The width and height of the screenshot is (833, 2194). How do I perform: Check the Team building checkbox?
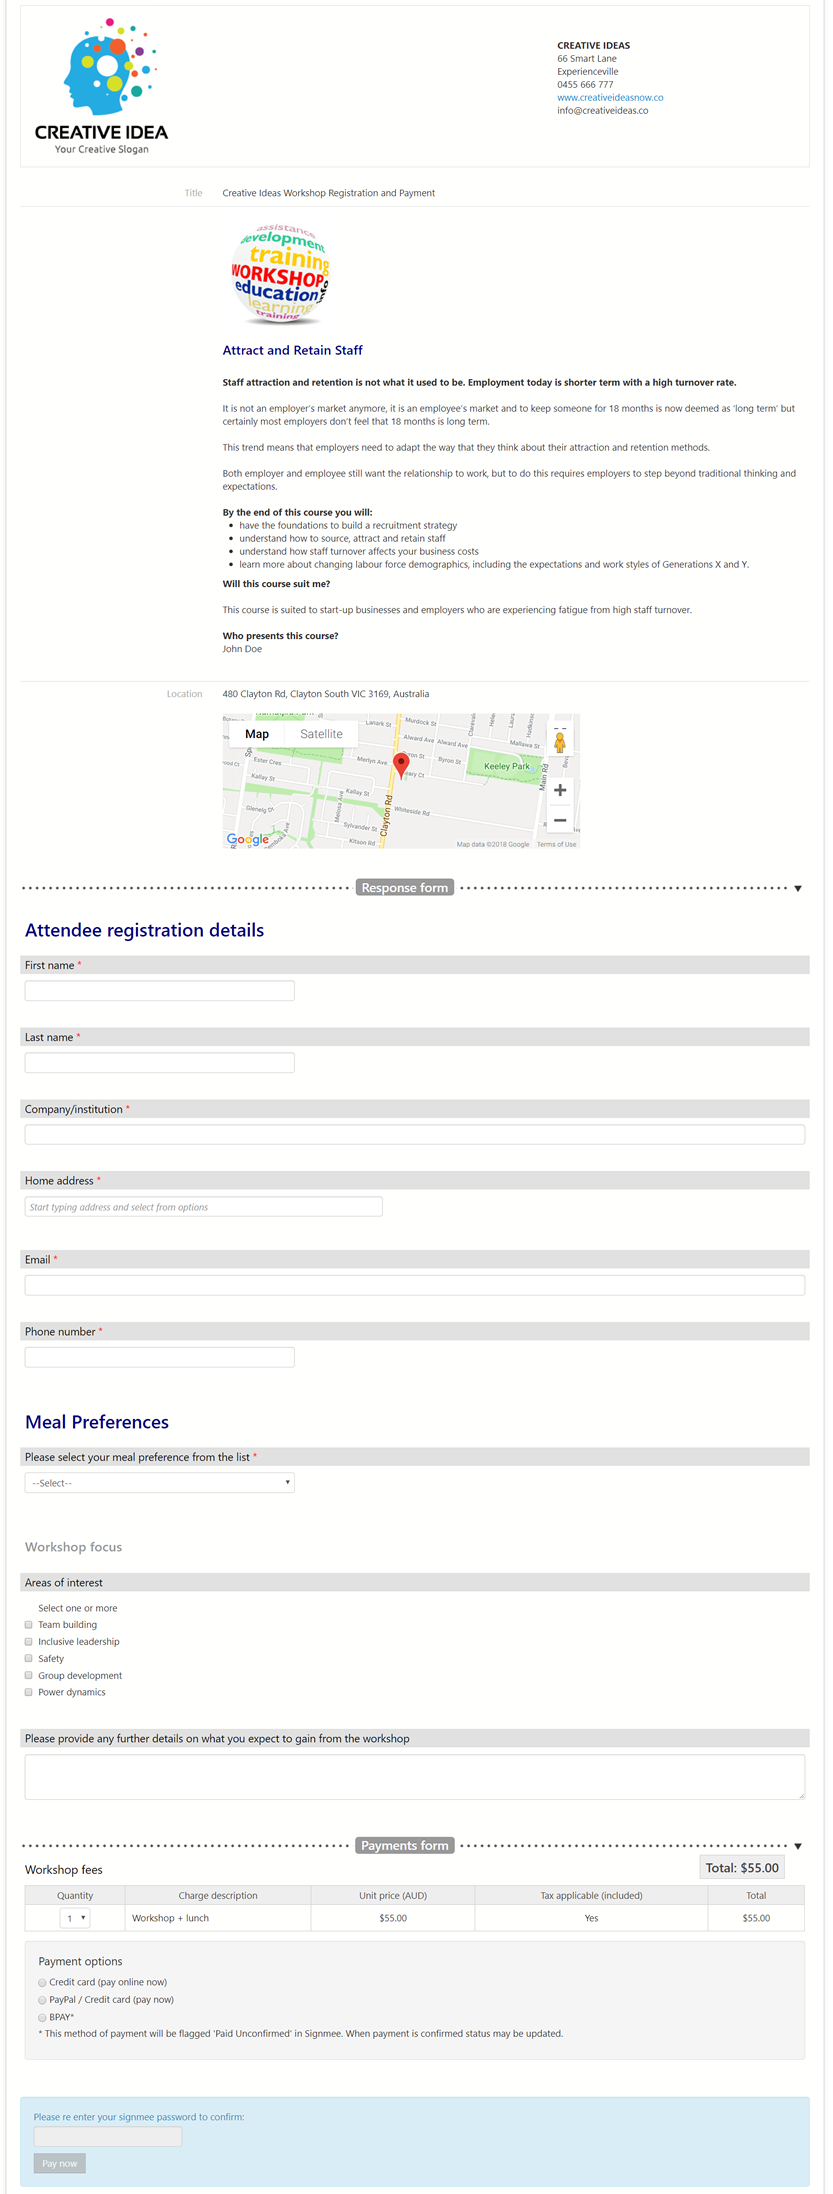(29, 1625)
